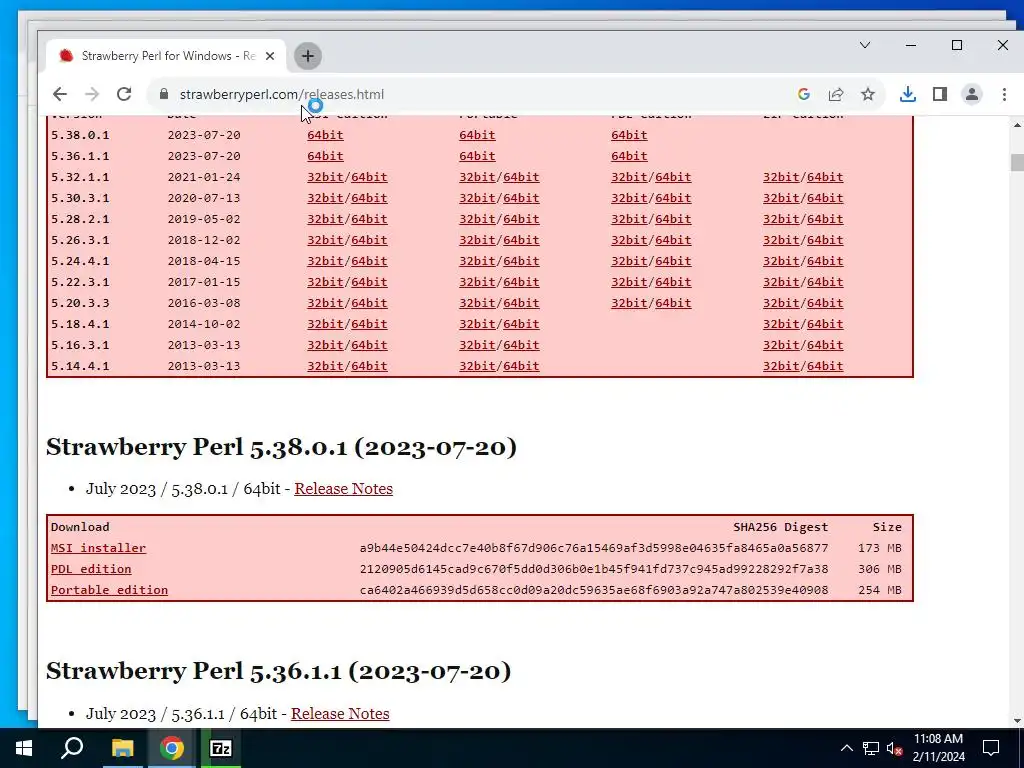Click the Portable edition download link
Screen dimensions: 1024x768
(x=110, y=590)
